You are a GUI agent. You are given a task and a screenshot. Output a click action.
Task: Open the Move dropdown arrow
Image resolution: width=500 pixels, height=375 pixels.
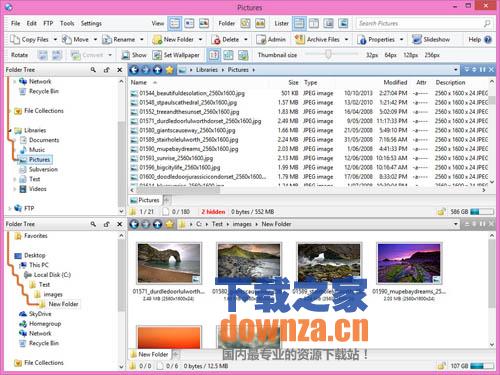95,40
